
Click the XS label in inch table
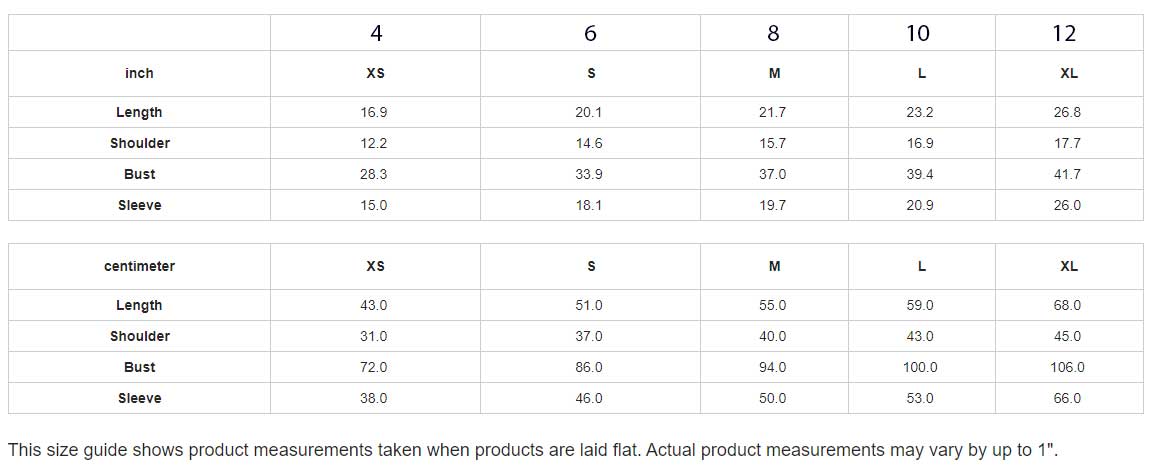(x=375, y=74)
